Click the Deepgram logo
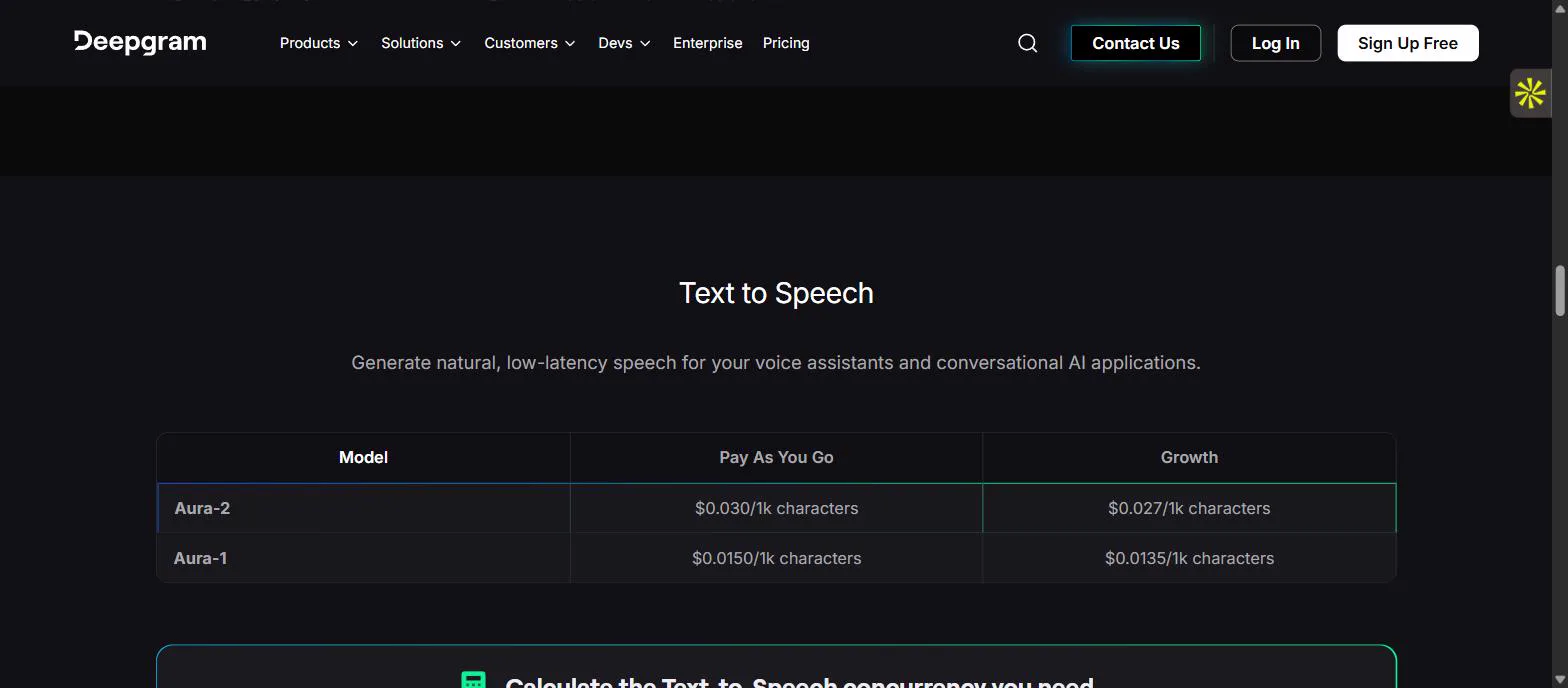This screenshot has width=1568, height=688. [x=140, y=42]
